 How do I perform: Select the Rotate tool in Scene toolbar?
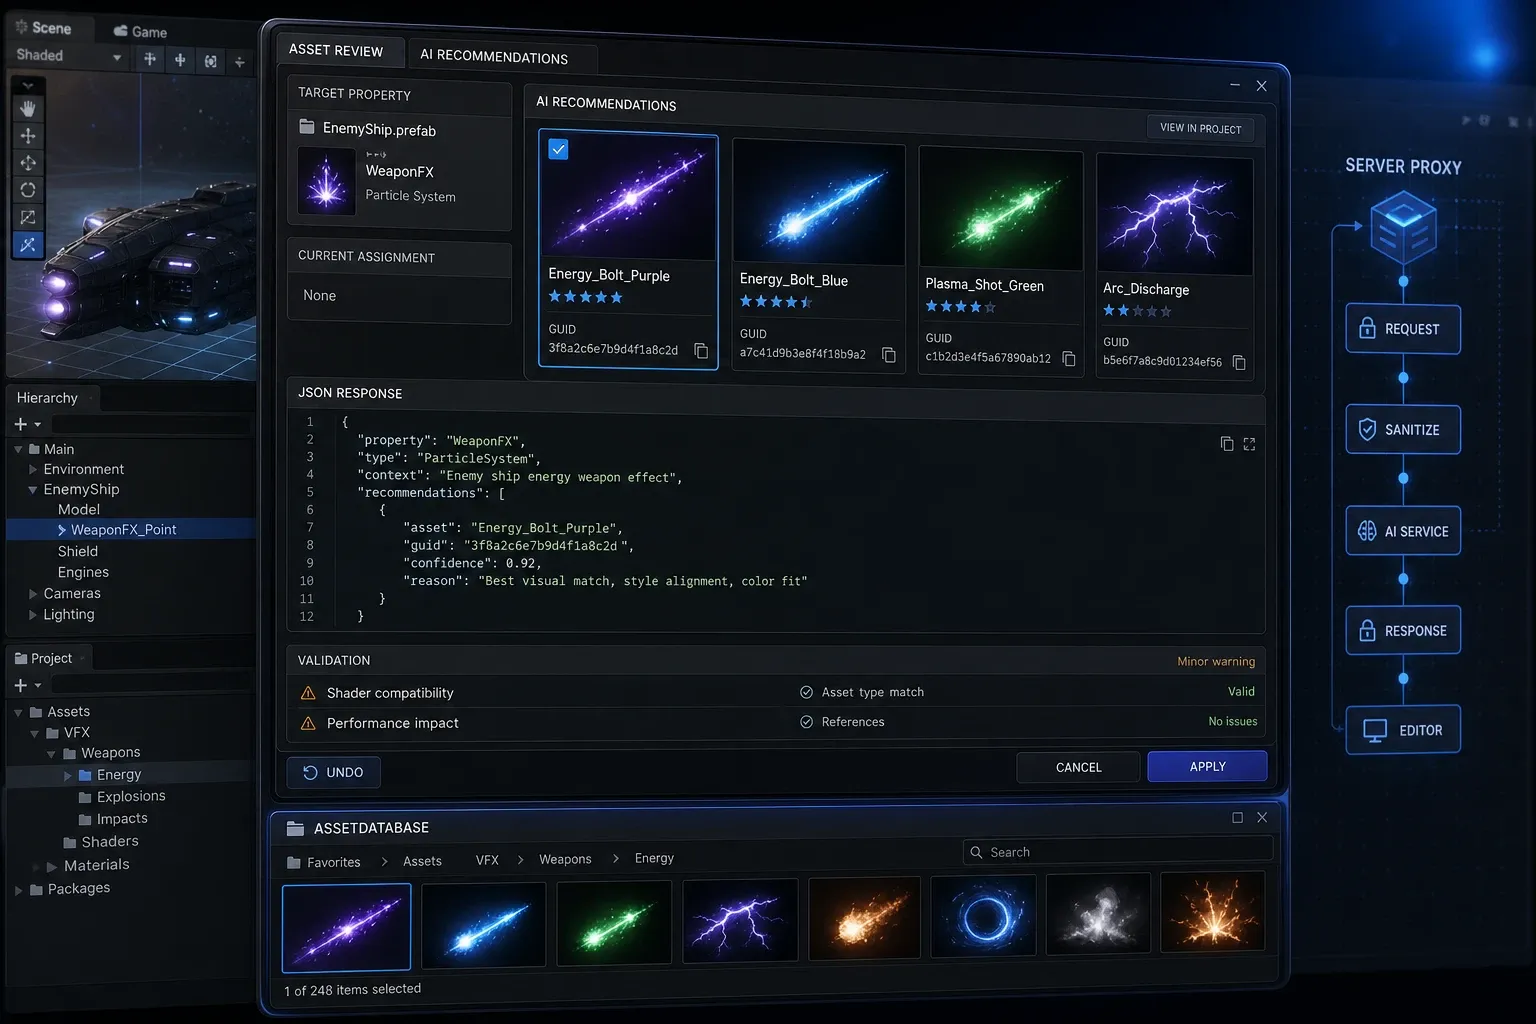point(28,189)
